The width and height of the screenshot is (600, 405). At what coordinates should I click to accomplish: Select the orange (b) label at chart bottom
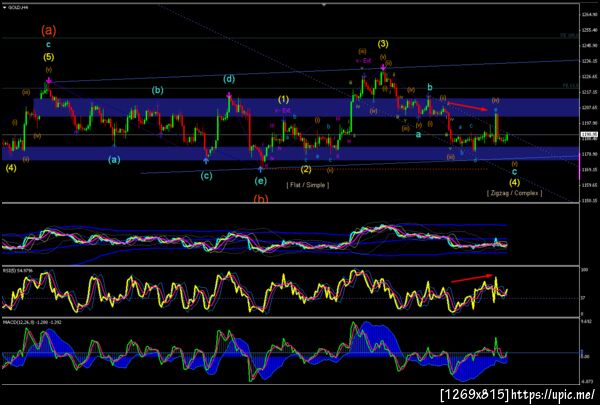261,199
